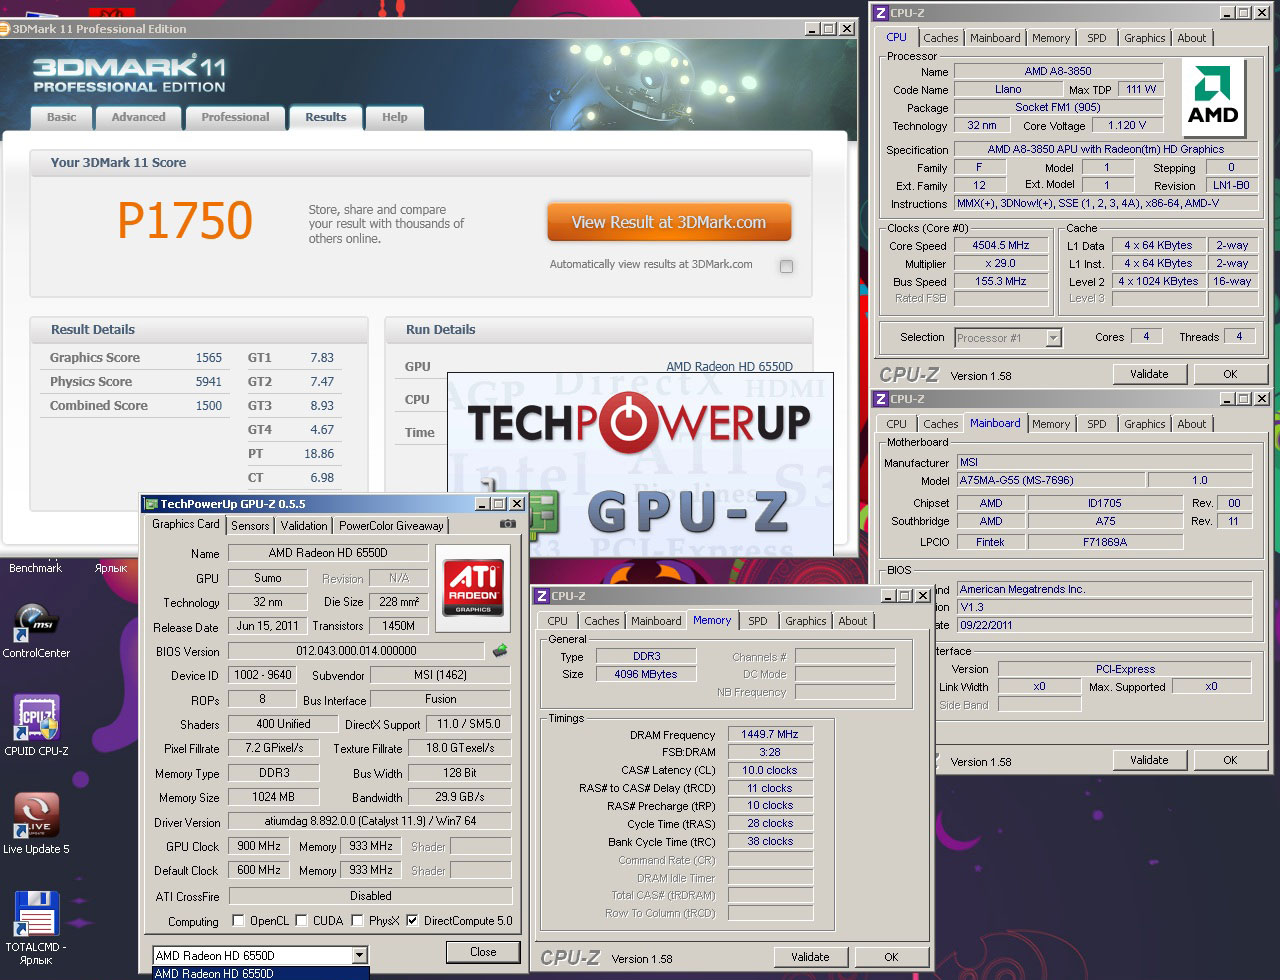Toggle the OpenCL checkbox in GPU-Z
The image size is (1280, 980).
point(238,921)
